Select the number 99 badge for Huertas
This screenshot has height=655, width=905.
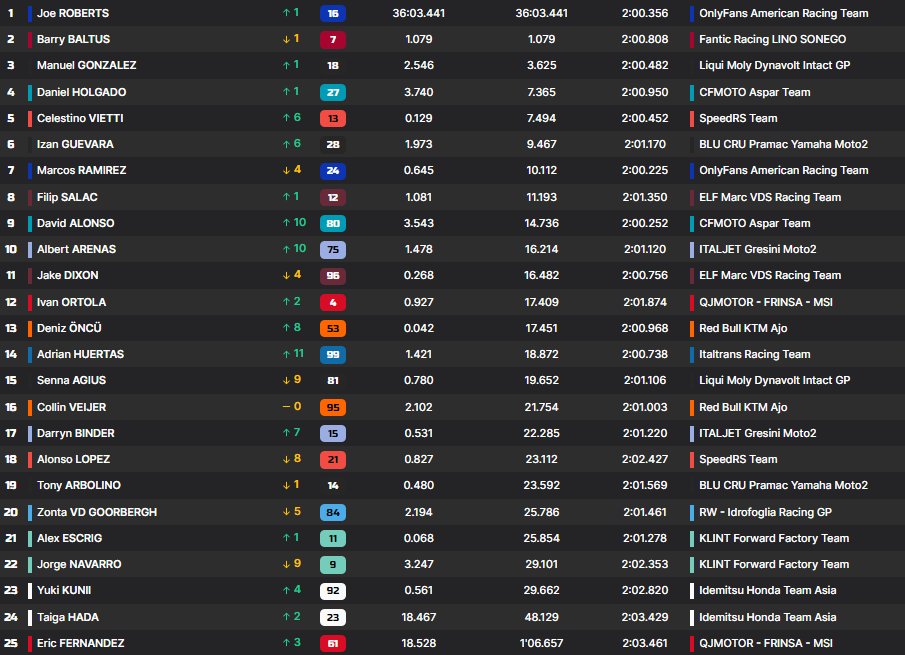click(x=333, y=354)
